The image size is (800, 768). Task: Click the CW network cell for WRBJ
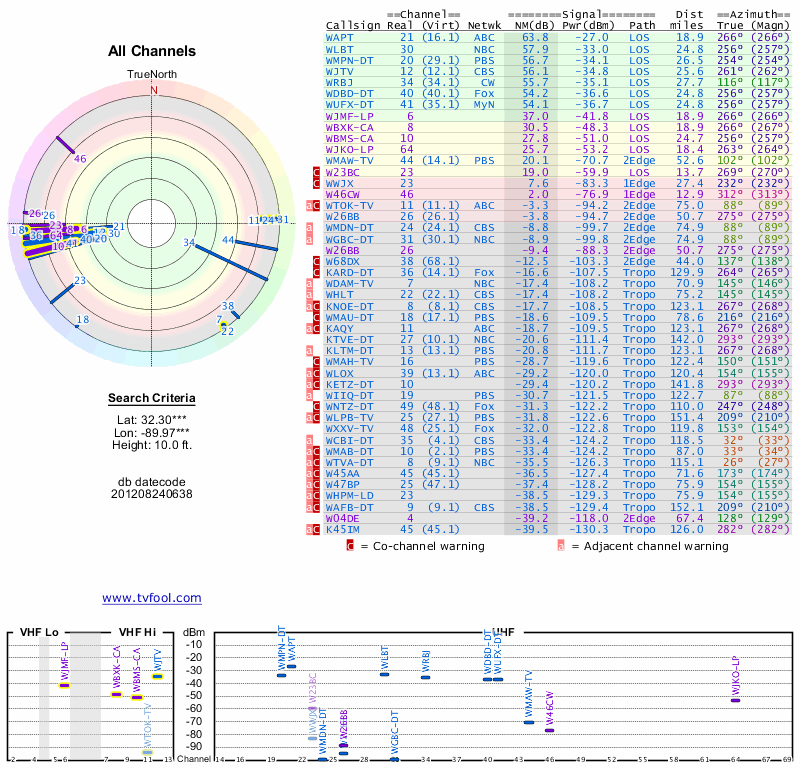pos(487,83)
